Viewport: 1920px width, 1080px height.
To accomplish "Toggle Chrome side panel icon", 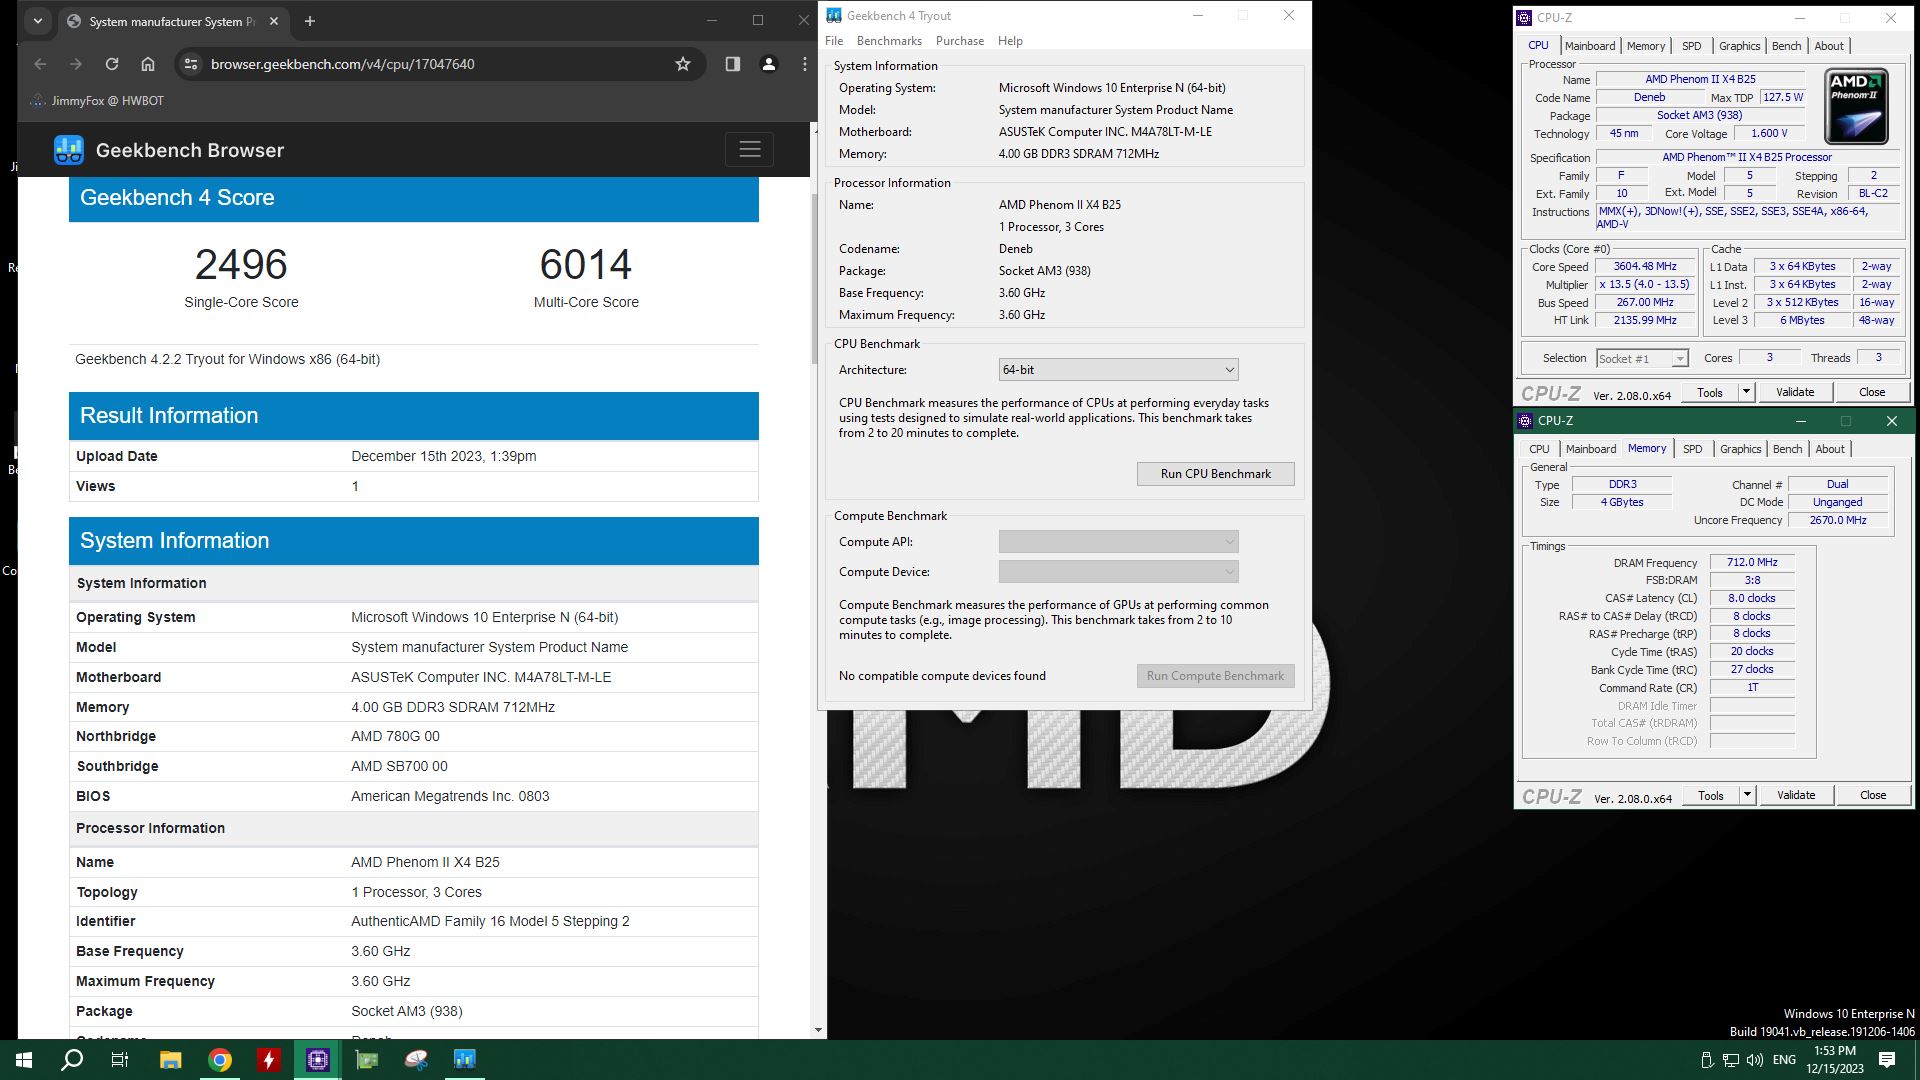I will (733, 64).
